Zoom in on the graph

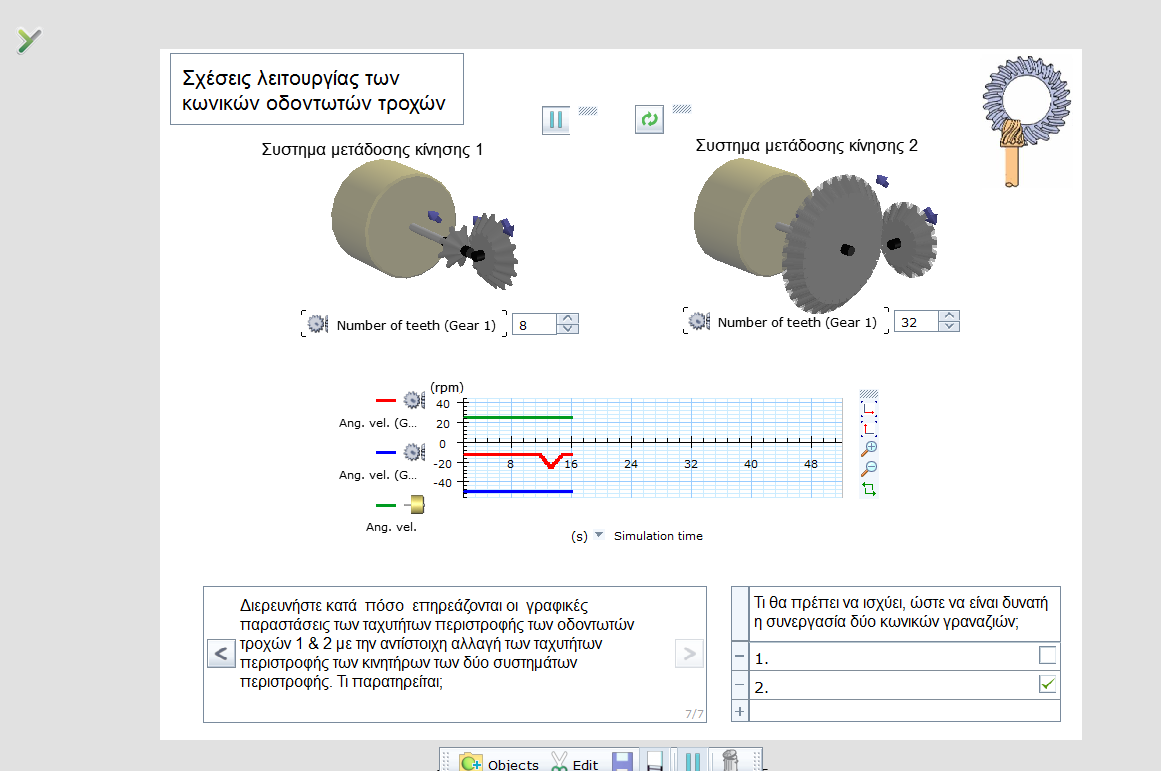tap(869, 448)
